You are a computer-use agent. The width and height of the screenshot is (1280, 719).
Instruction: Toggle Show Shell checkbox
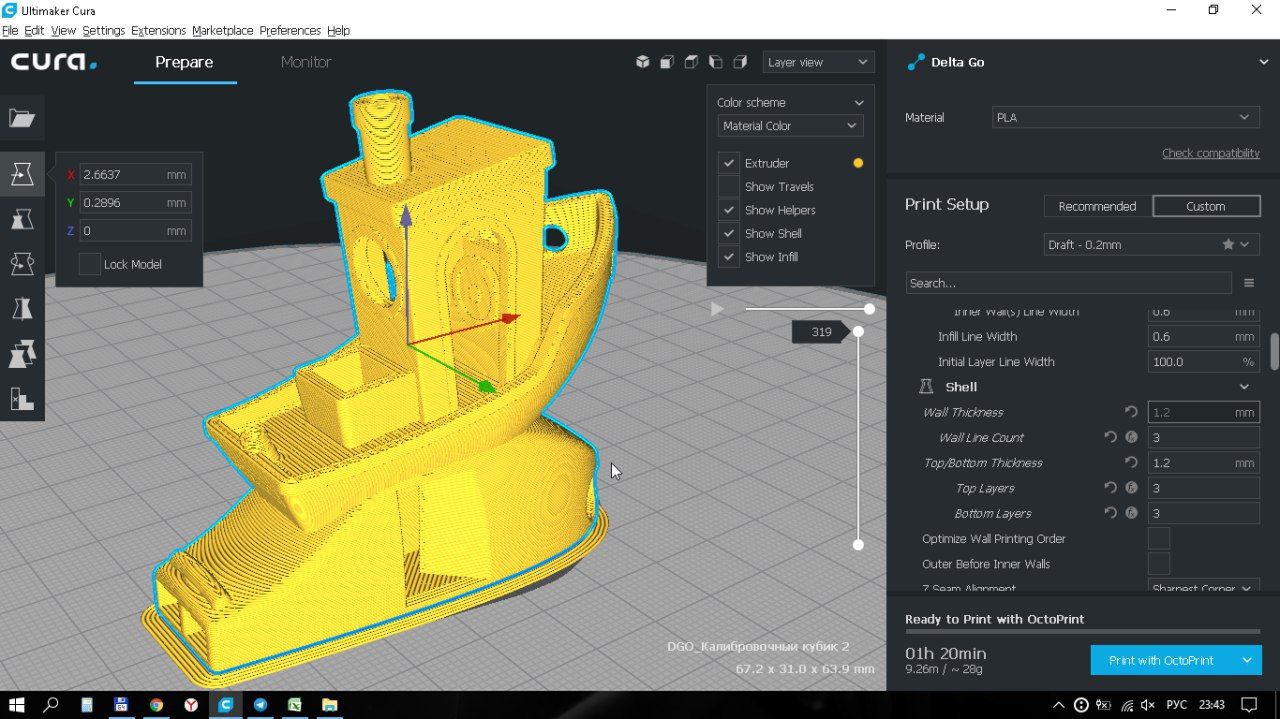[729, 233]
